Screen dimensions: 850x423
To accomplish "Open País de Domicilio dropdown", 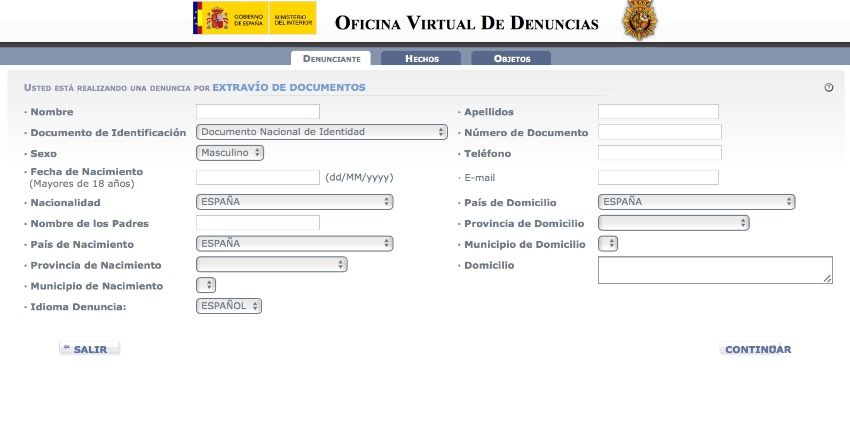I will click(696, 202).
